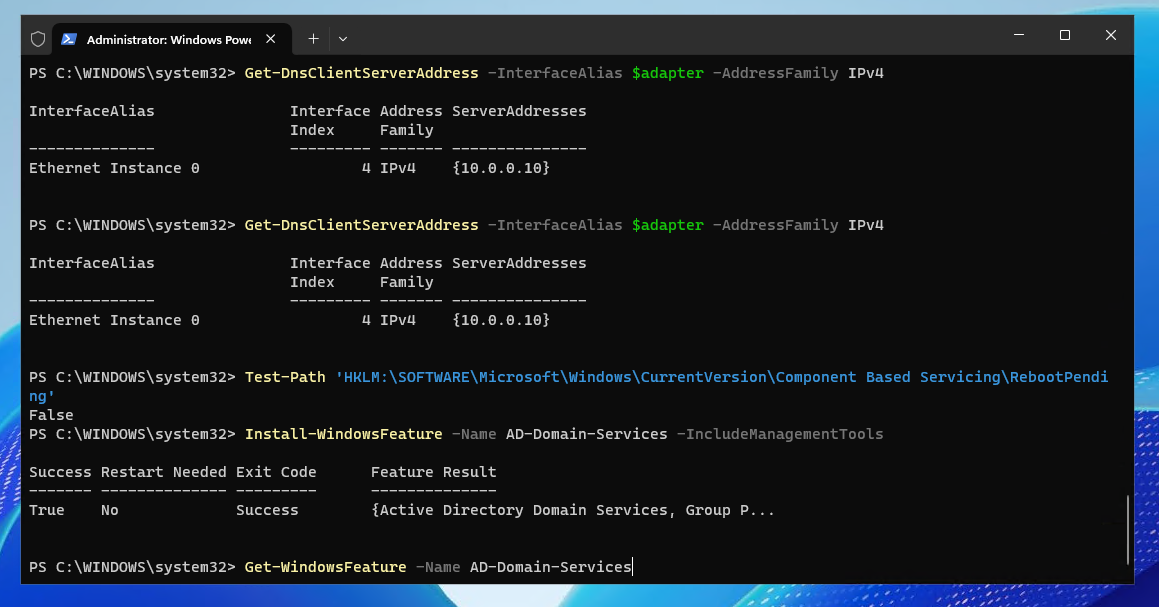Click the Install-WindowsFeature command text
Viewport: 1159px width, 607px height.
coord(343,434)
